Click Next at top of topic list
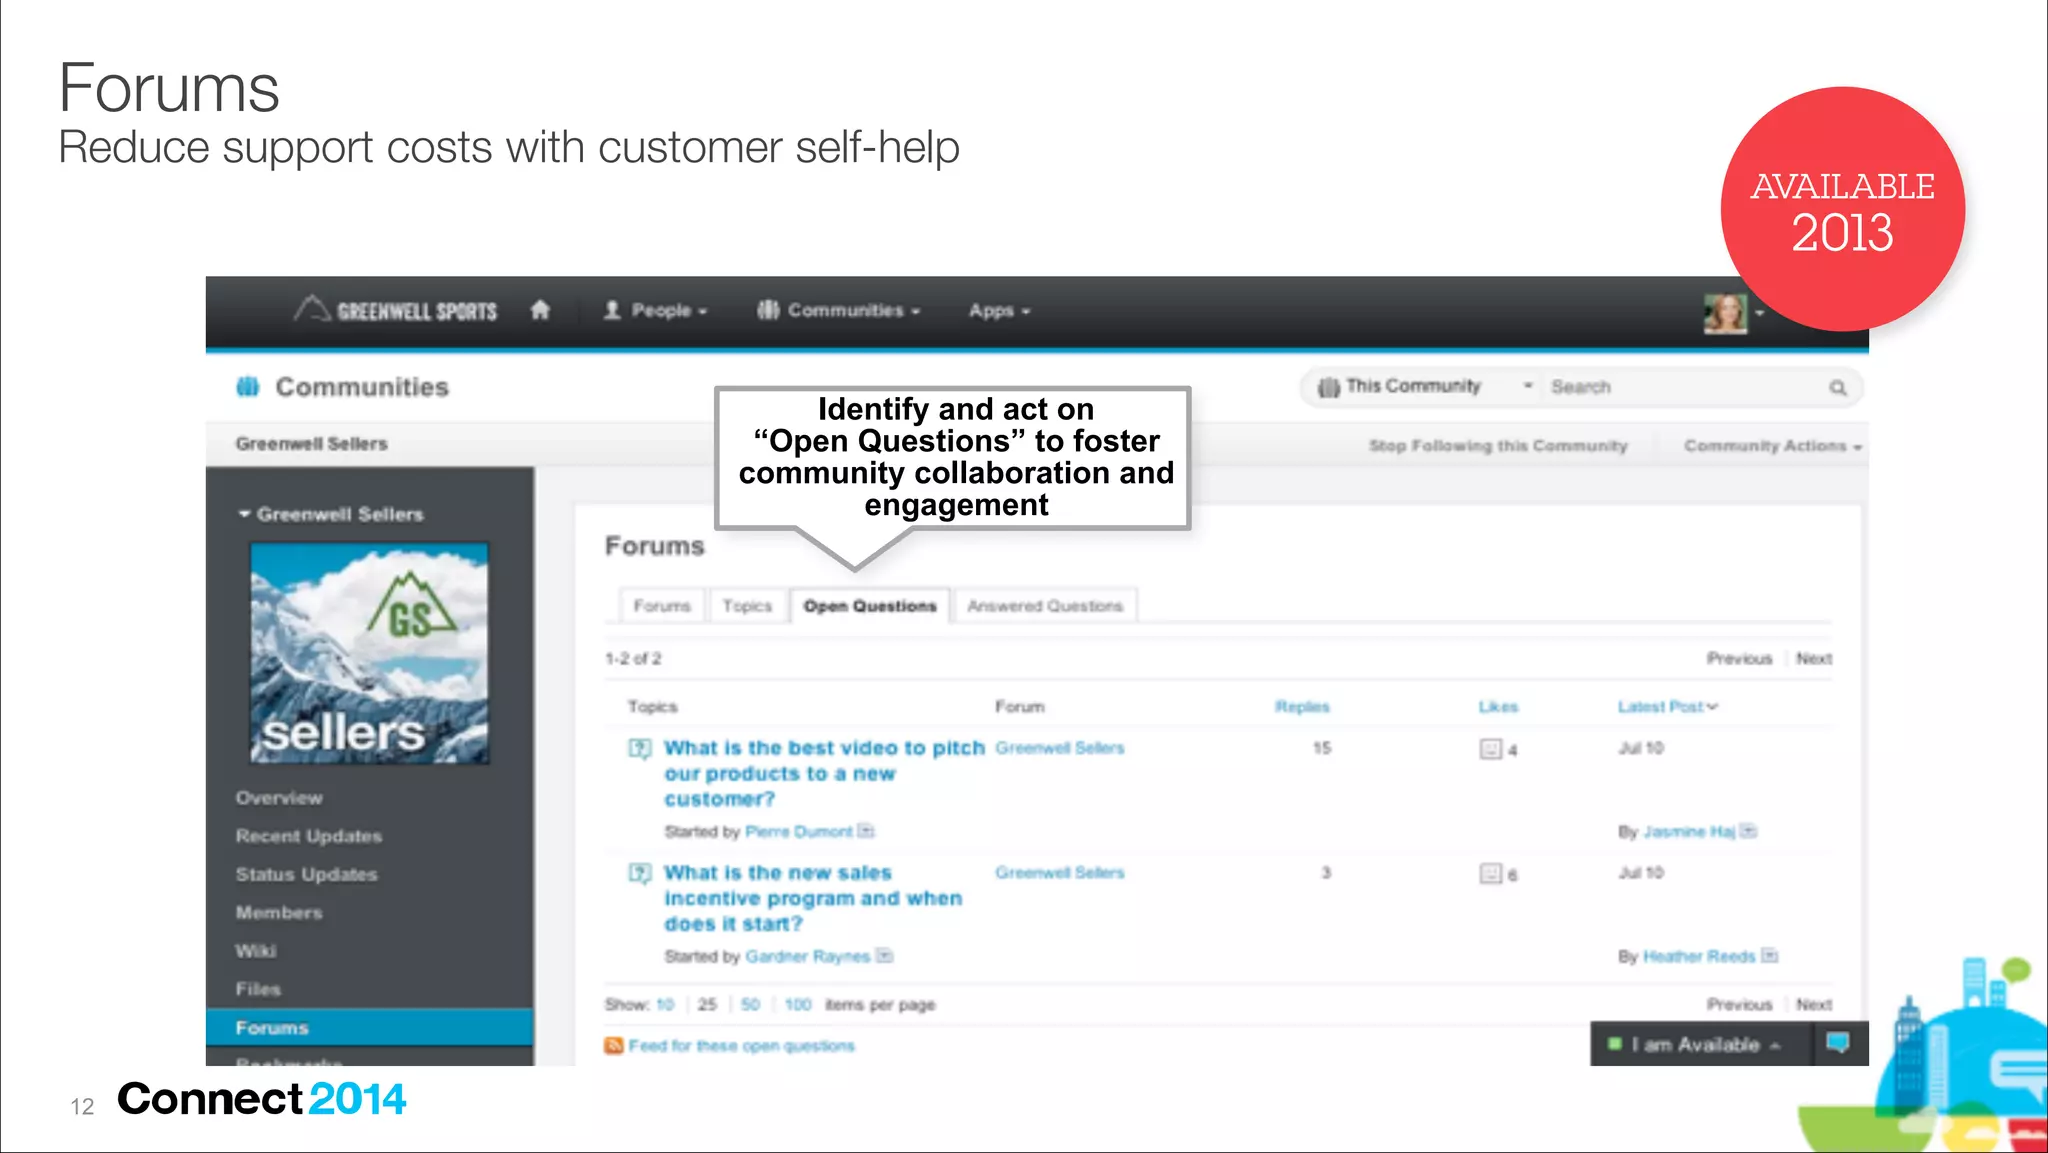 click(x=1814, y=659)
